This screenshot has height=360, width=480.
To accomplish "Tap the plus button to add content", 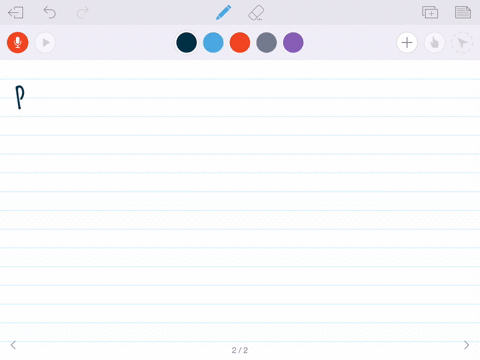I will point(407,43).
